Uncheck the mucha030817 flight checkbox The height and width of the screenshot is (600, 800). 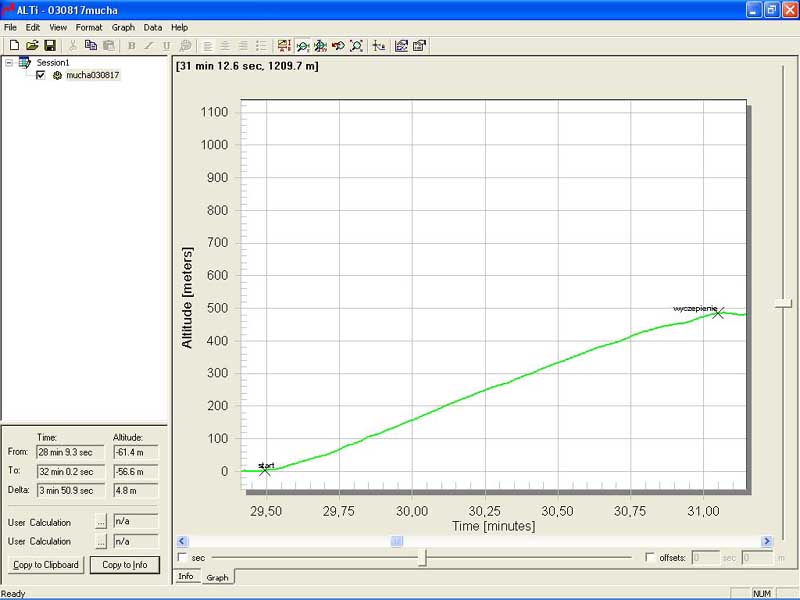point(40,75)
